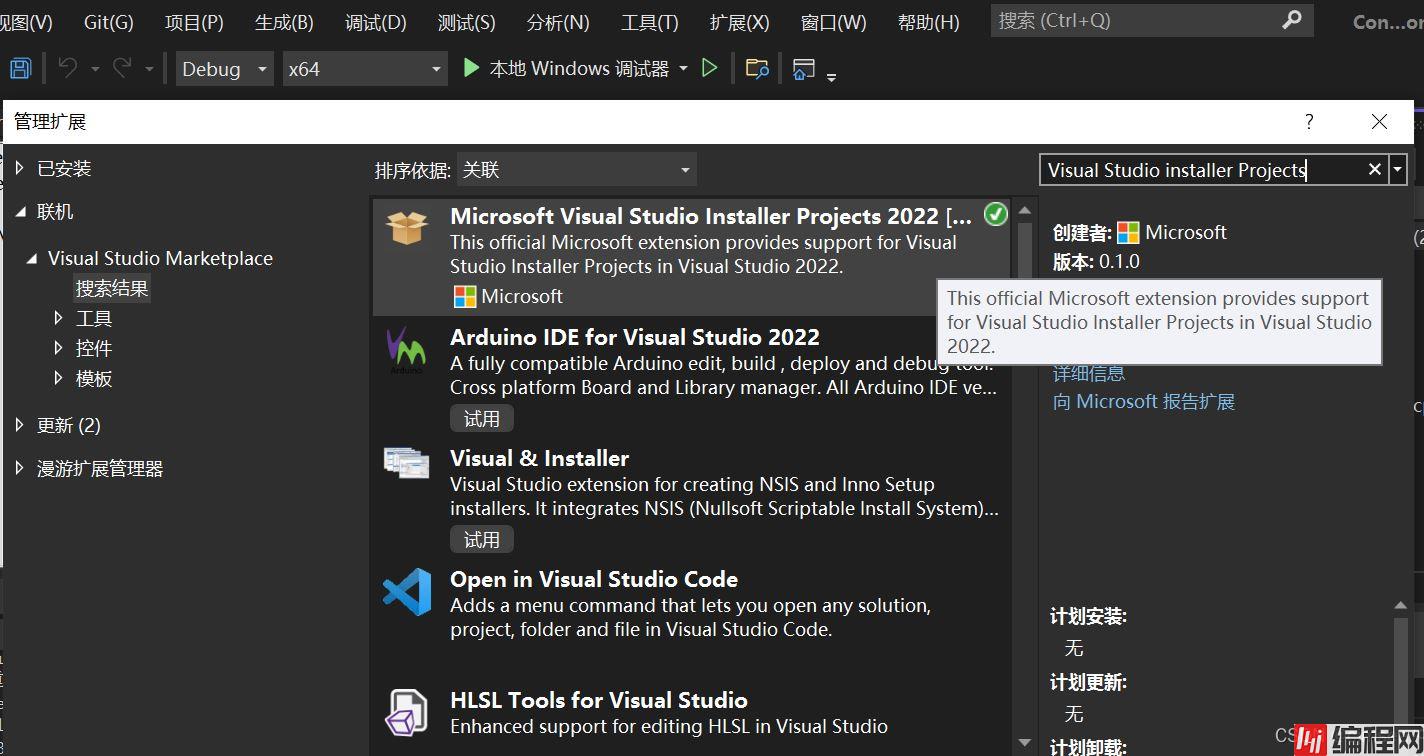Open the 测试(S) menu
The width and height of the screenshot is (1424, 756).
(x=466, y=22)
